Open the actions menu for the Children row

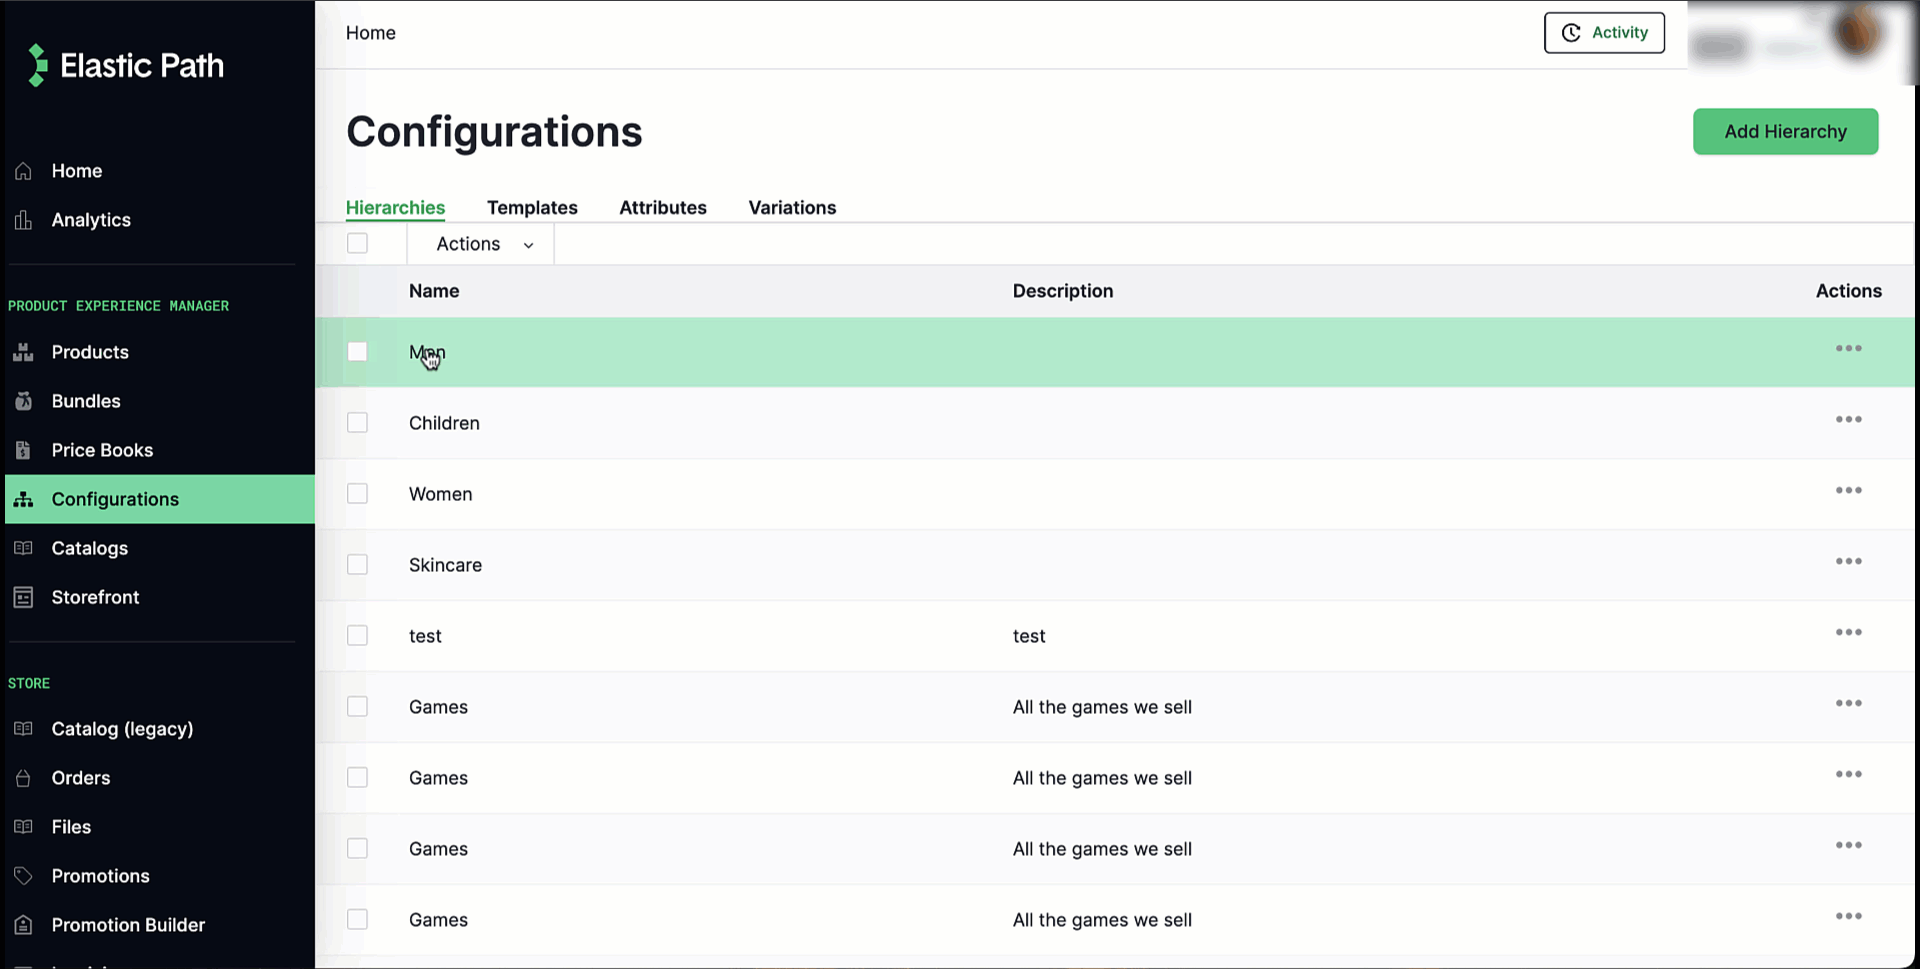1848,419
